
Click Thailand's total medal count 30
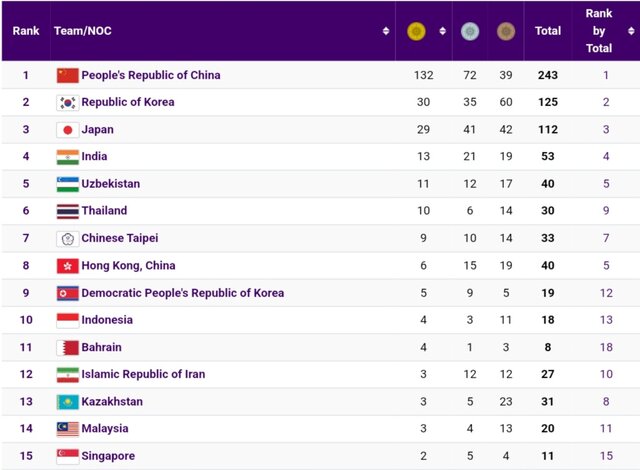548,211
